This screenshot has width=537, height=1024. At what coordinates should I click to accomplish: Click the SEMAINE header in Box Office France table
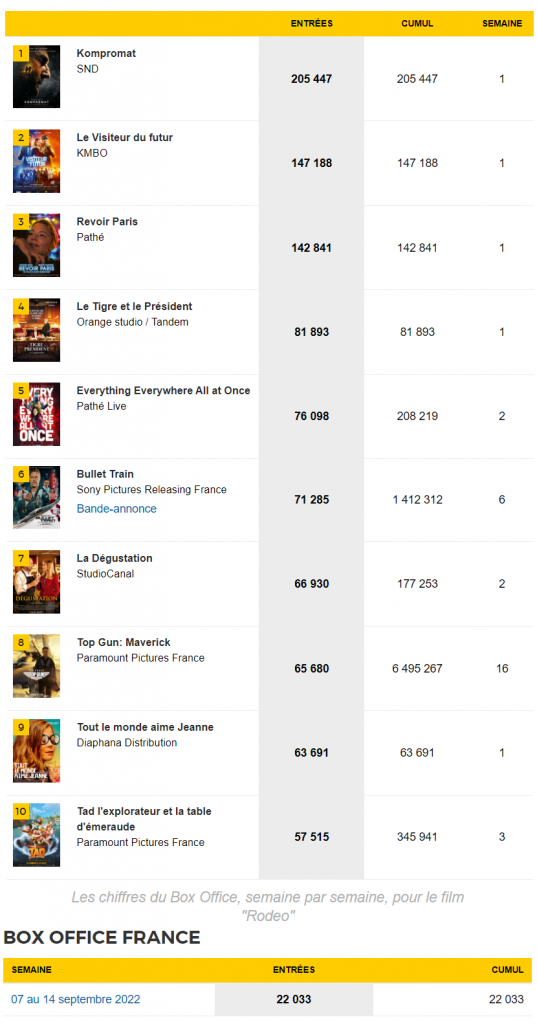point(31,970)
